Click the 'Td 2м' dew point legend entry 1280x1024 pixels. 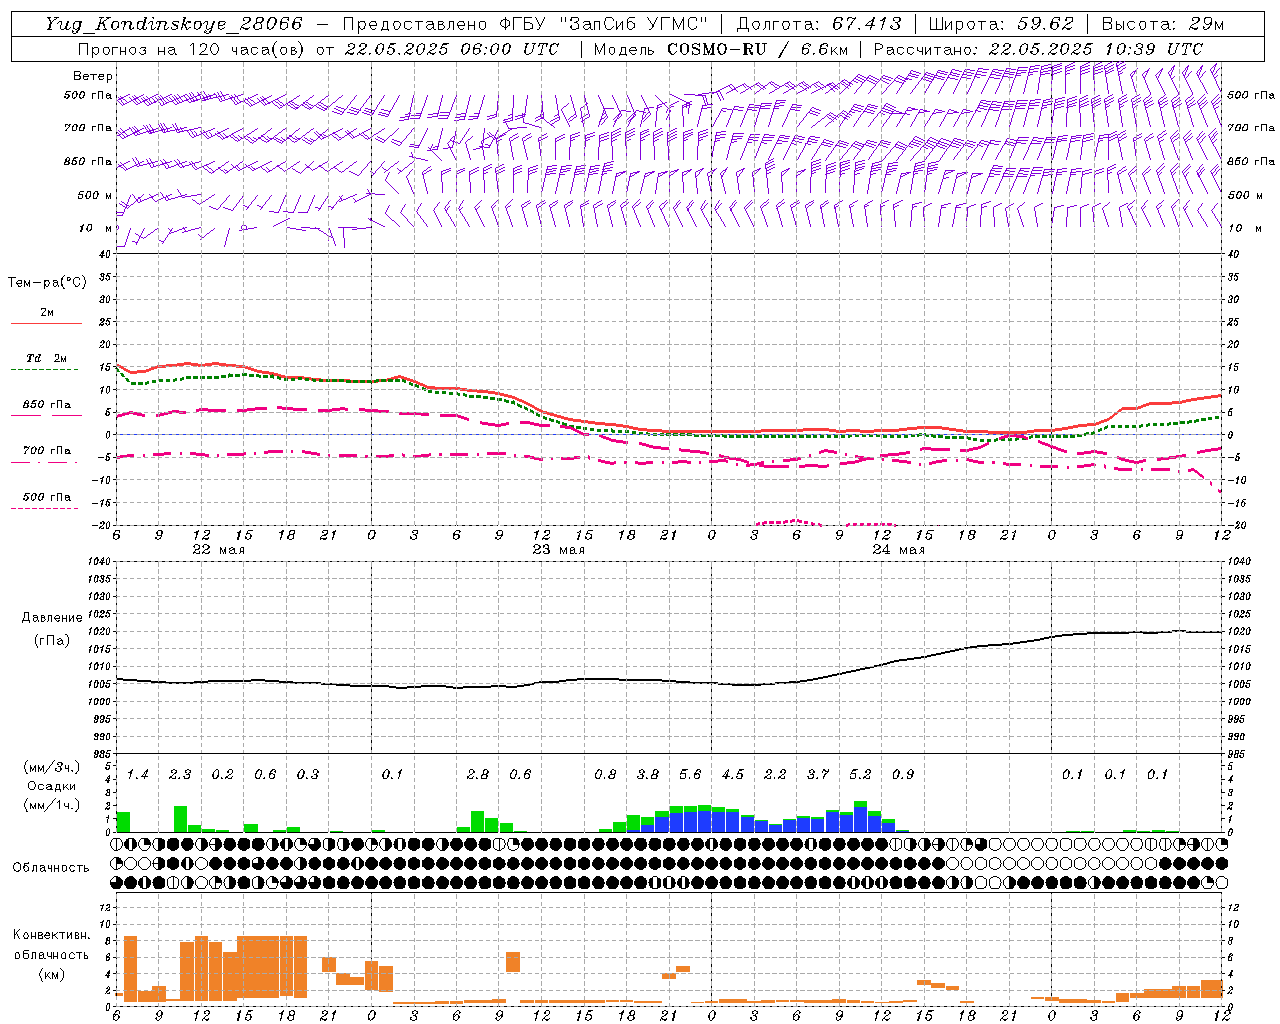(x=47, y=358)
